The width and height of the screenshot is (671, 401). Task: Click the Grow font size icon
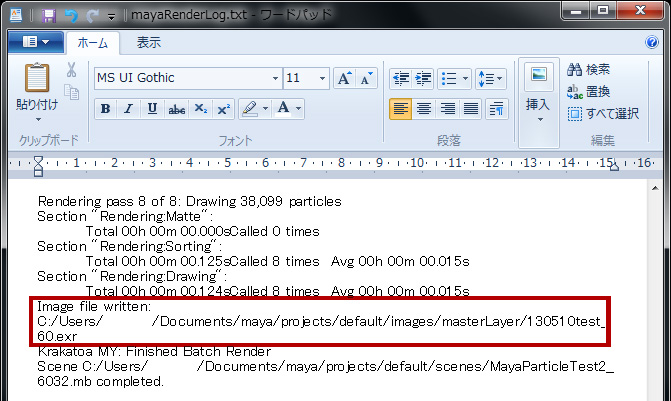[344, 78]
